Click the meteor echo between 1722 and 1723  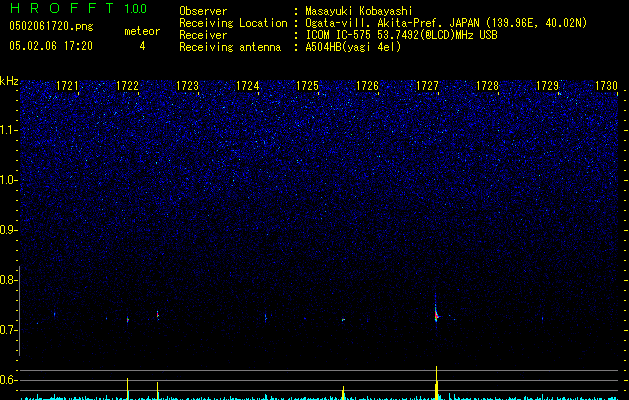click(x=158, y=315)
